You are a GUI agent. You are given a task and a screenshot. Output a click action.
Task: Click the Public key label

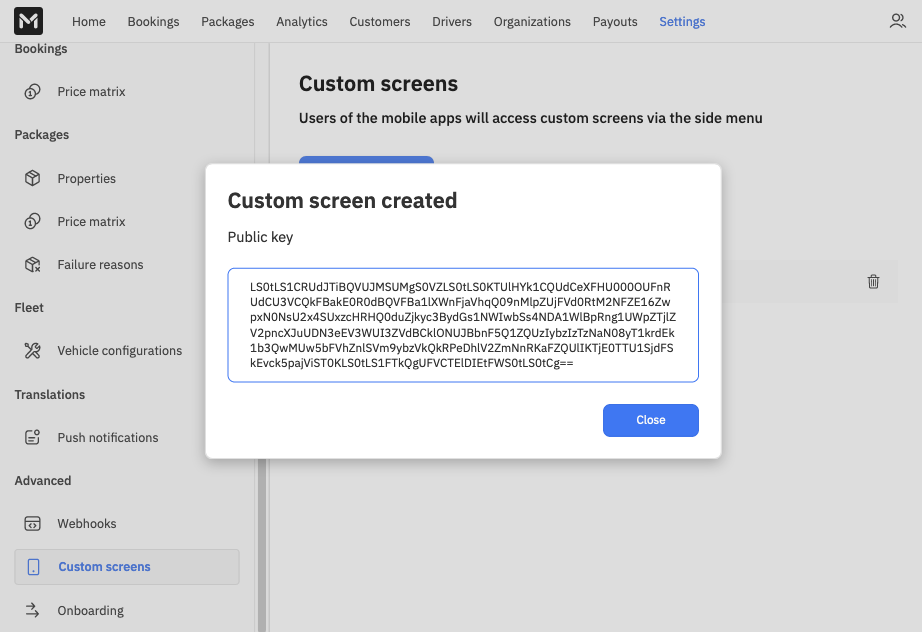point(260,237)
